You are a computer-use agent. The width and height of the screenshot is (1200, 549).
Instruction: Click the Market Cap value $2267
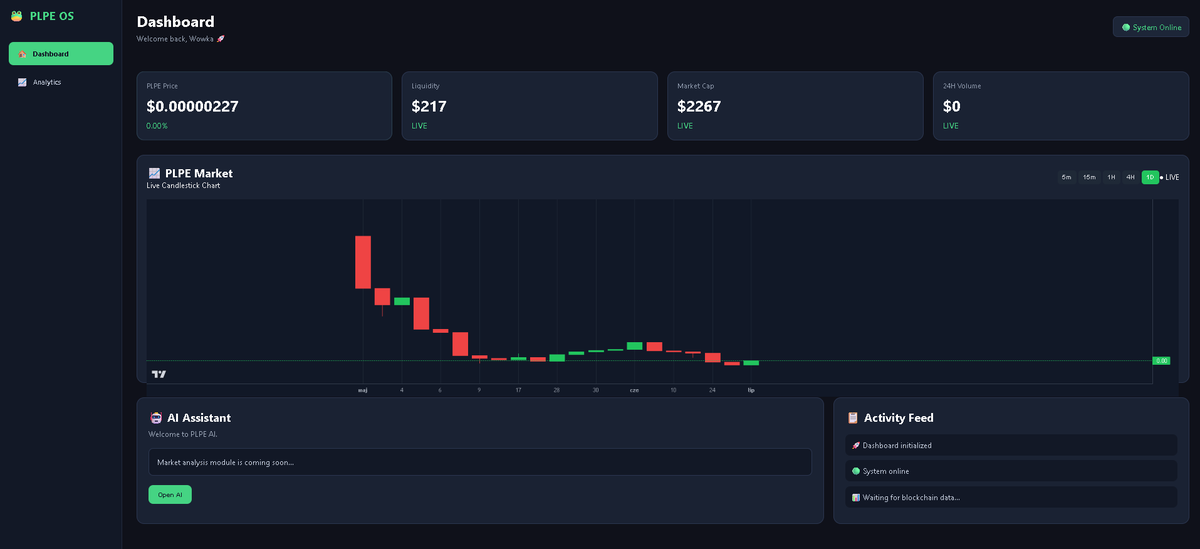(x=699, y=106)
